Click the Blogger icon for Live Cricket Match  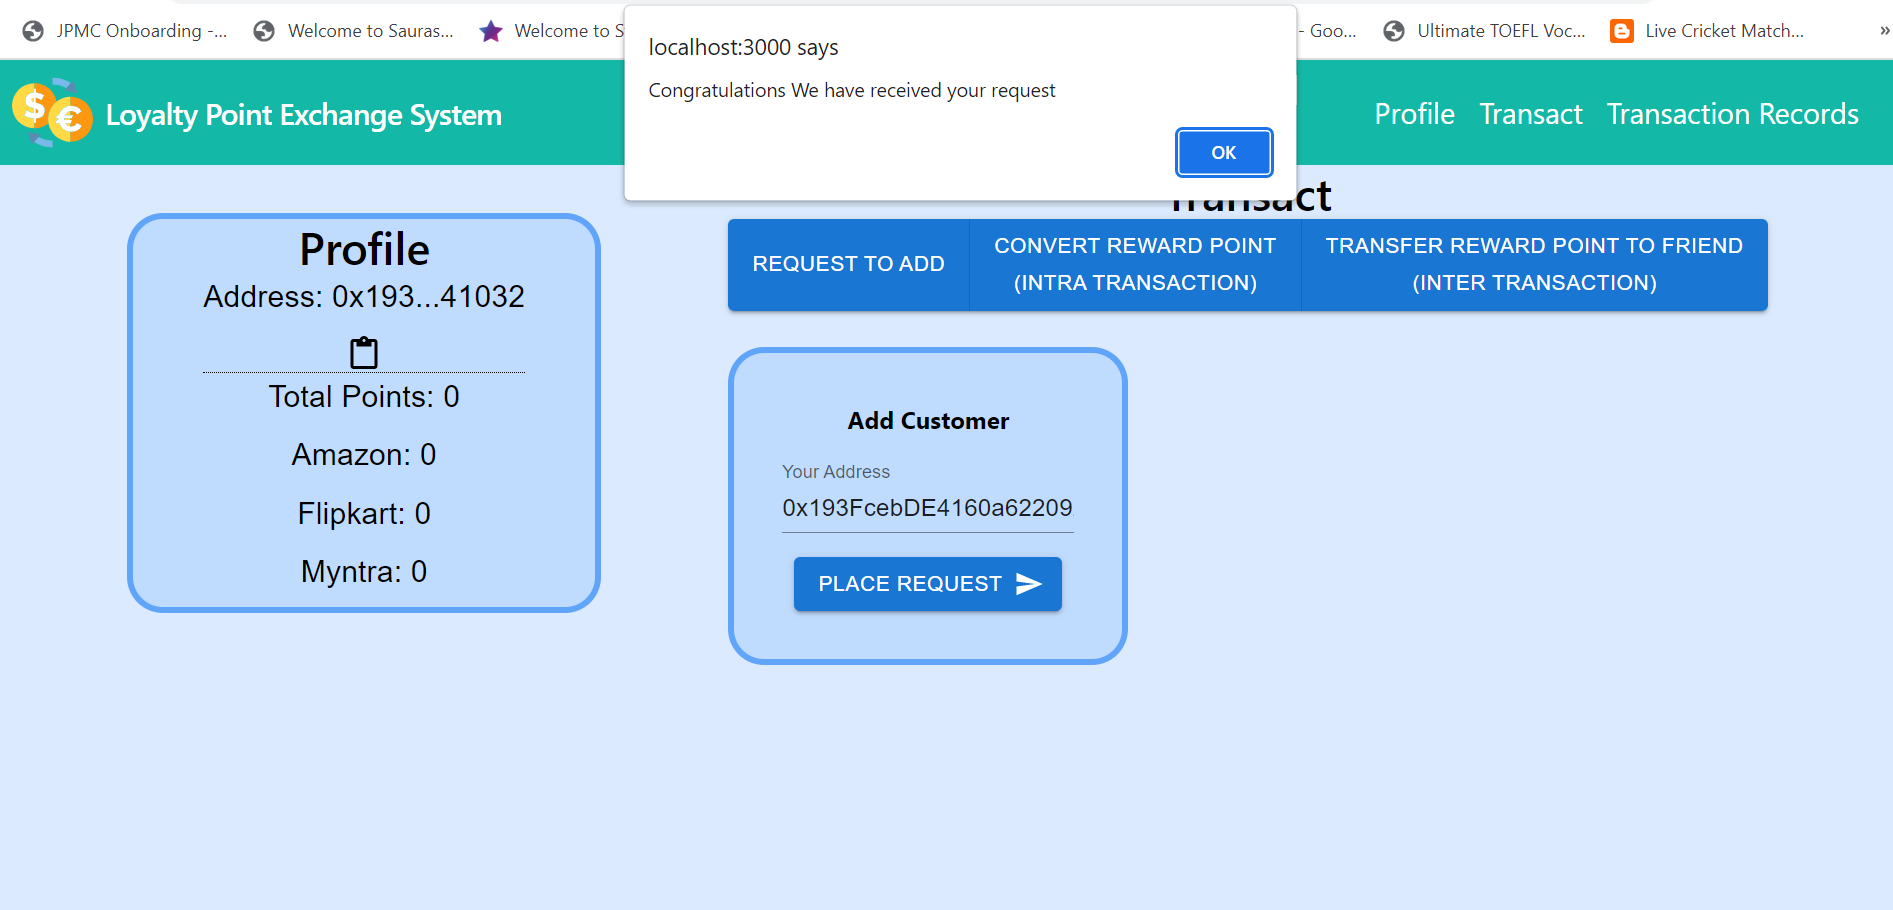[x=1620, y=30]
